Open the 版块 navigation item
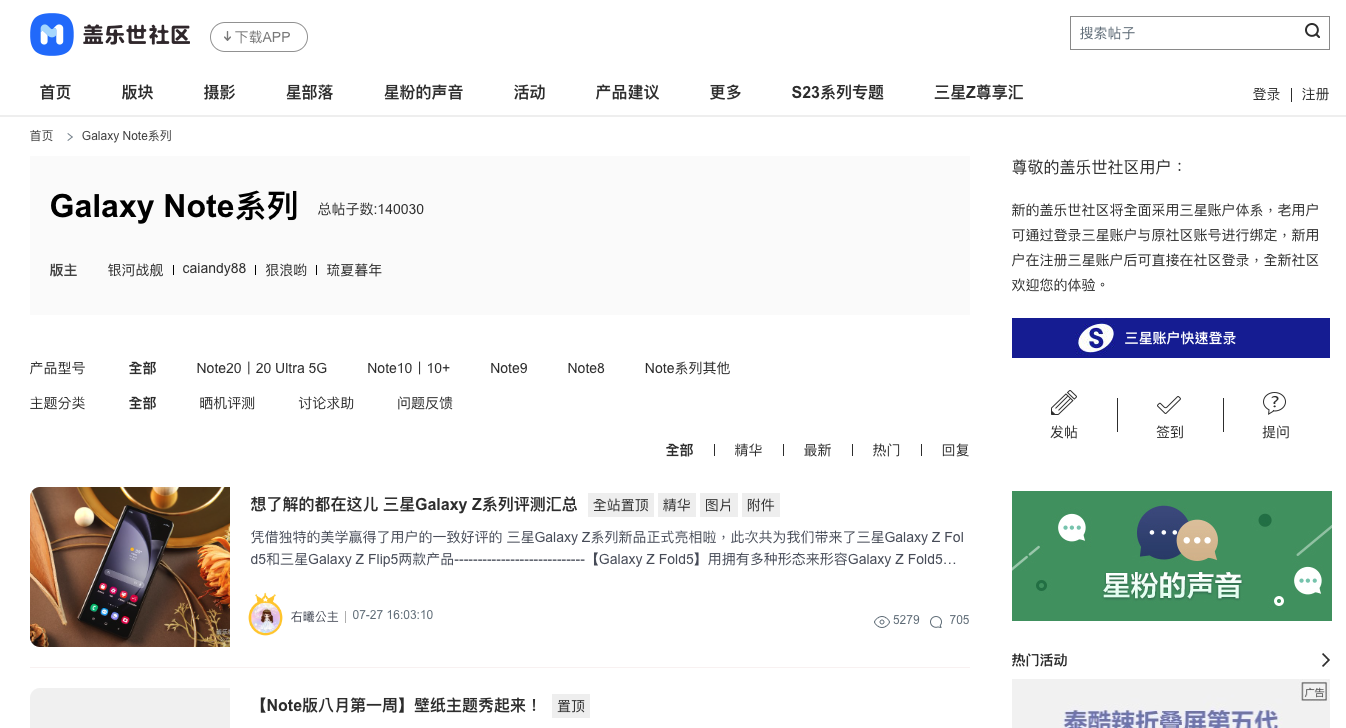The width and height of the screenshot is (1346, 728). [138, 92]
